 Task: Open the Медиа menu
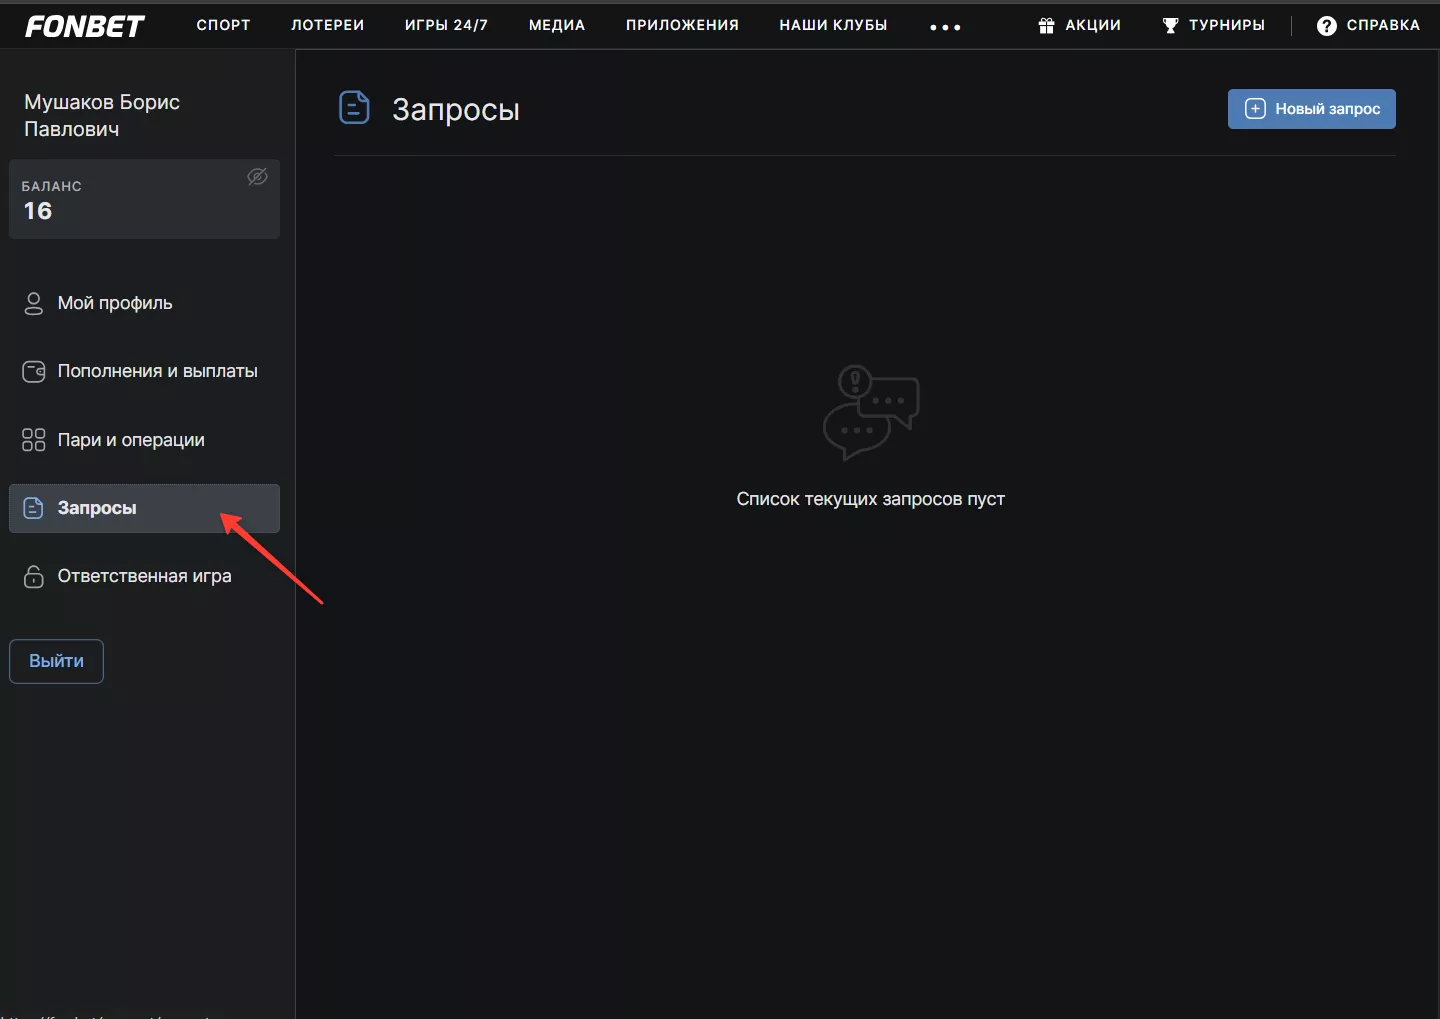click(x=557, y=25)
